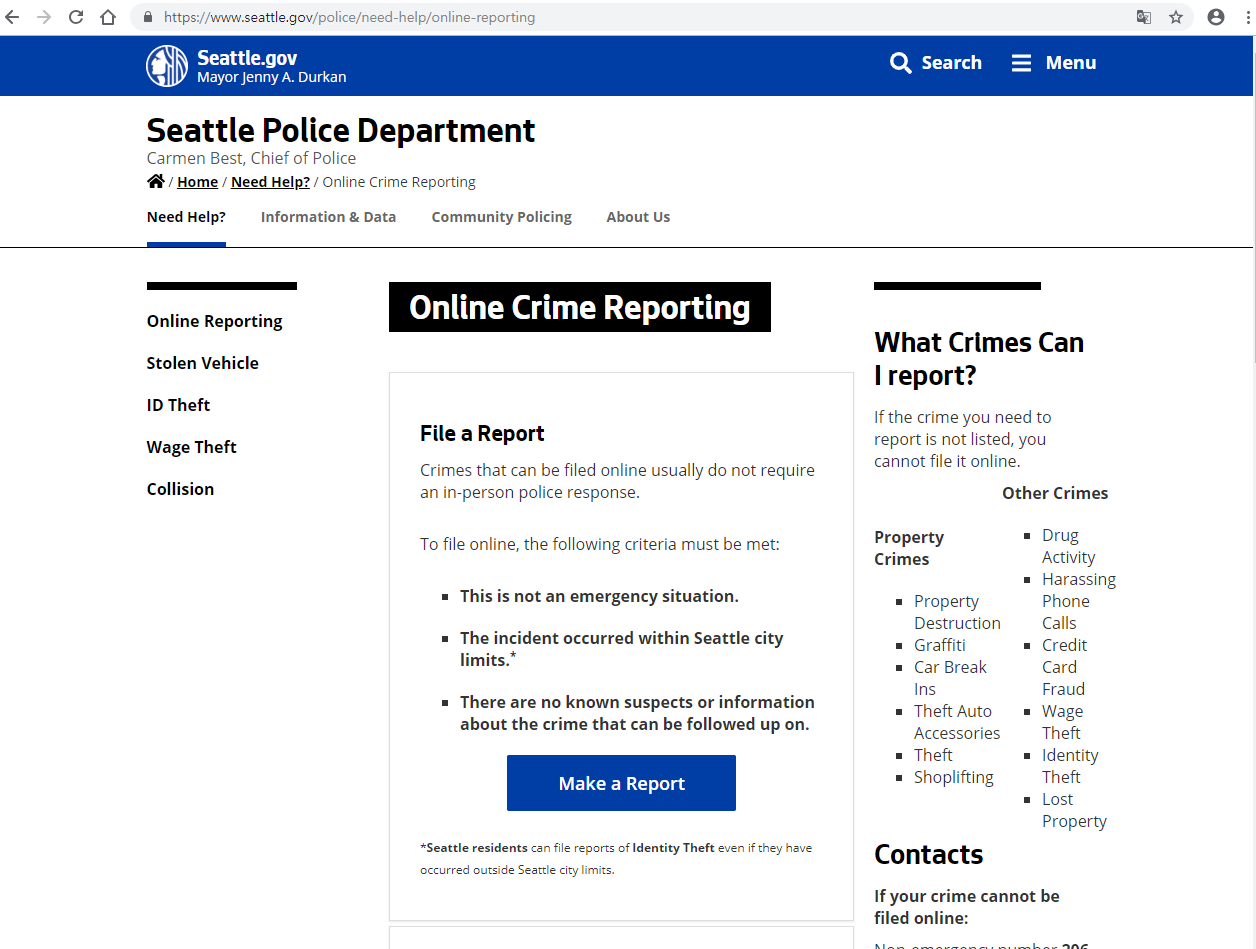
Task: Click the Contacts heading
Action: (x=929, y=854)
